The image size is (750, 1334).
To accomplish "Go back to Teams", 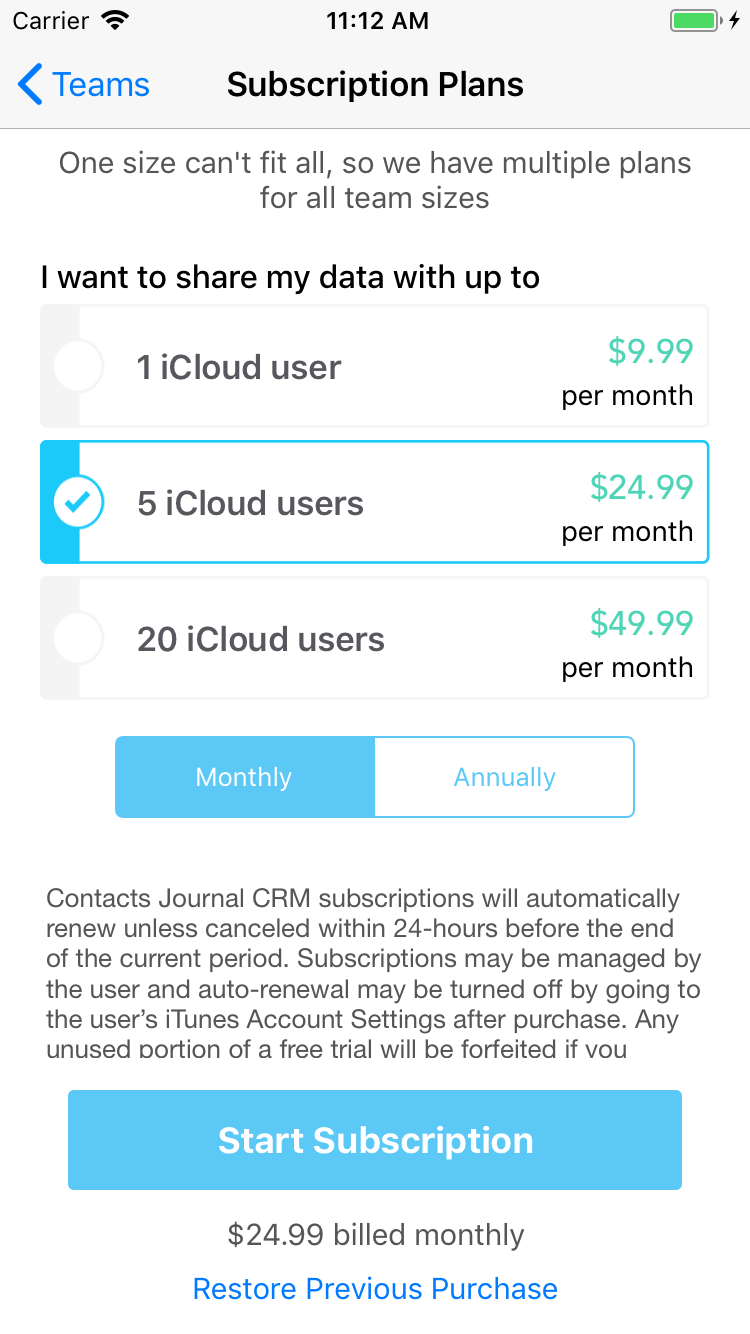I will 100,85.
